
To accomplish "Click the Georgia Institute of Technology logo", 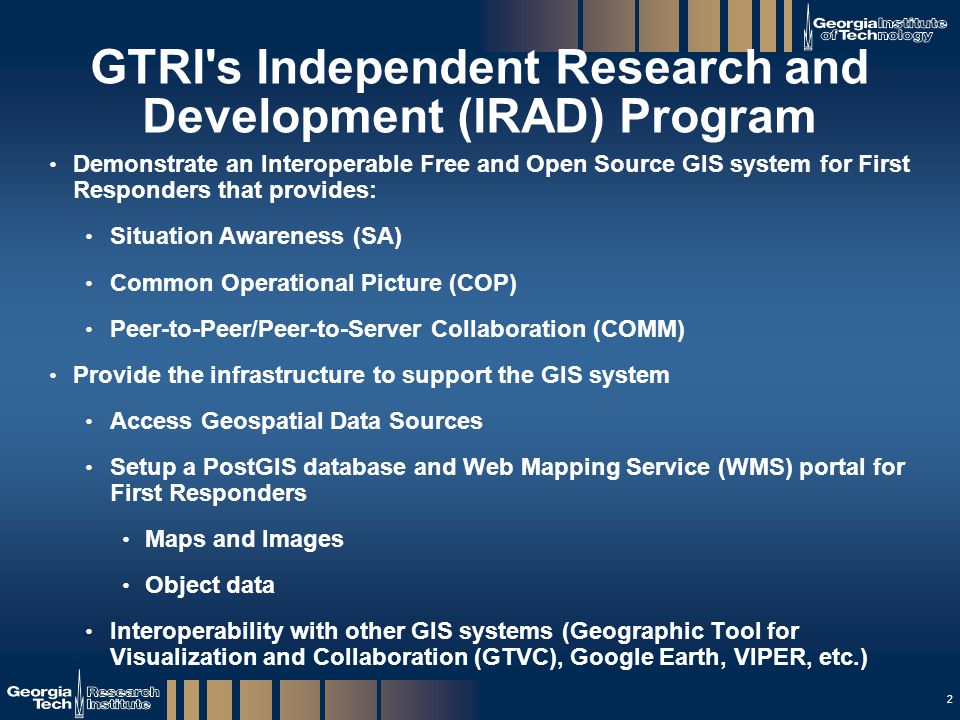I will pyautogui.click(x=874, y=28).
